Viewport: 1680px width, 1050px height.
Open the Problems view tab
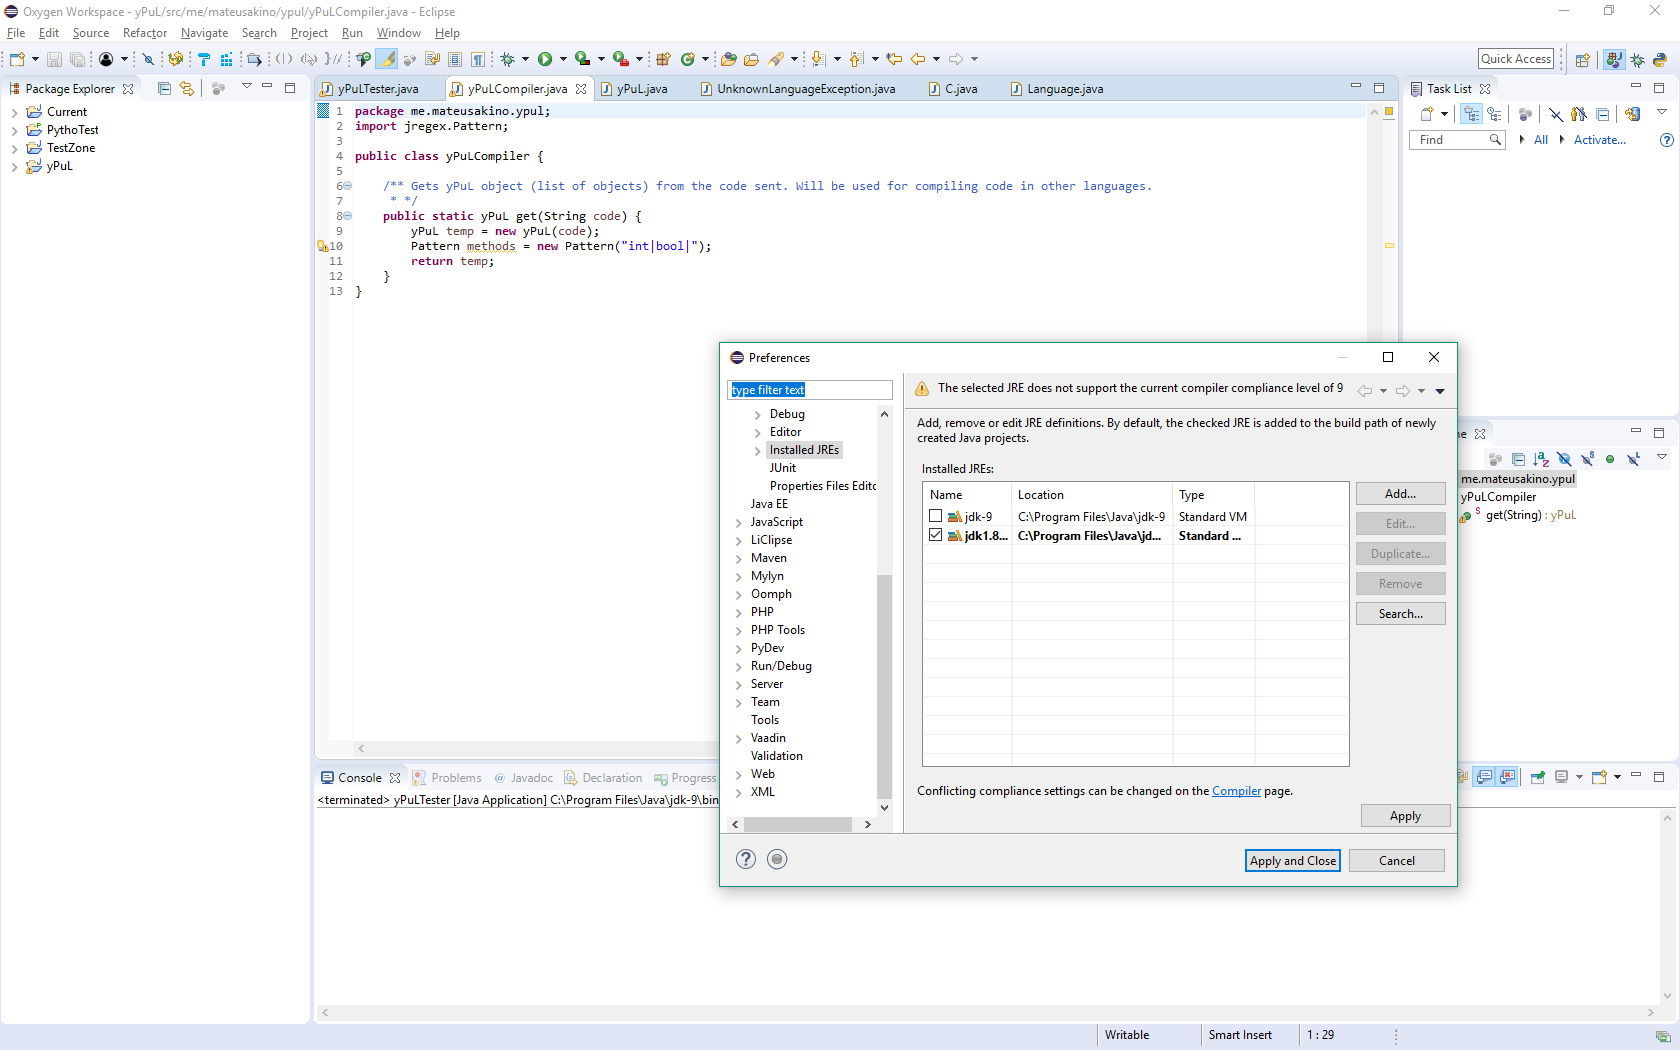pos(456,778)
